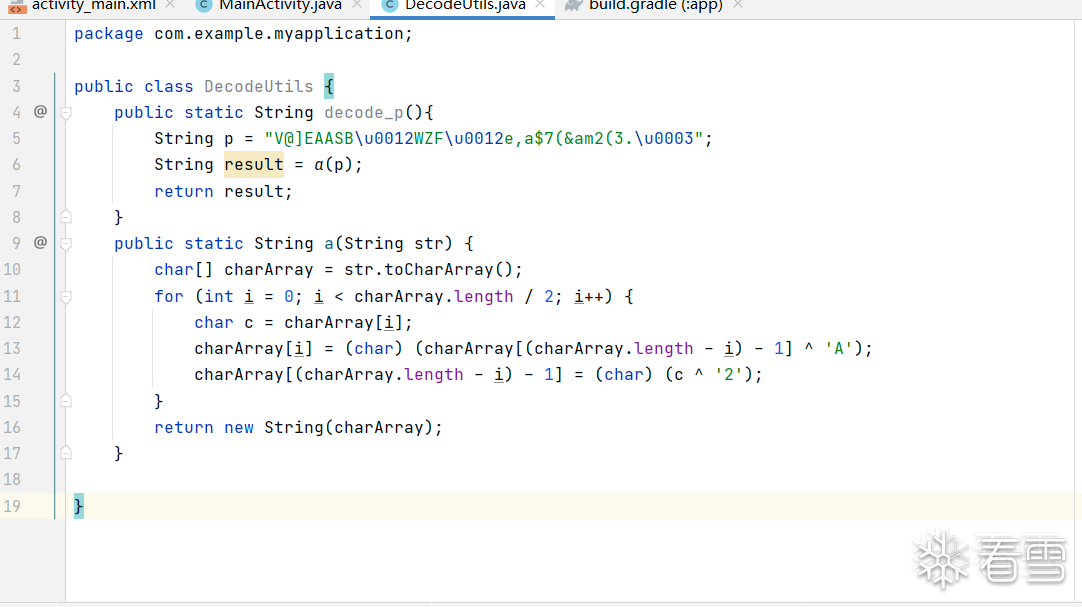1082x607 pixels.
Task: Click line number 19 in the gutter
Action: [x=12, y=506]
